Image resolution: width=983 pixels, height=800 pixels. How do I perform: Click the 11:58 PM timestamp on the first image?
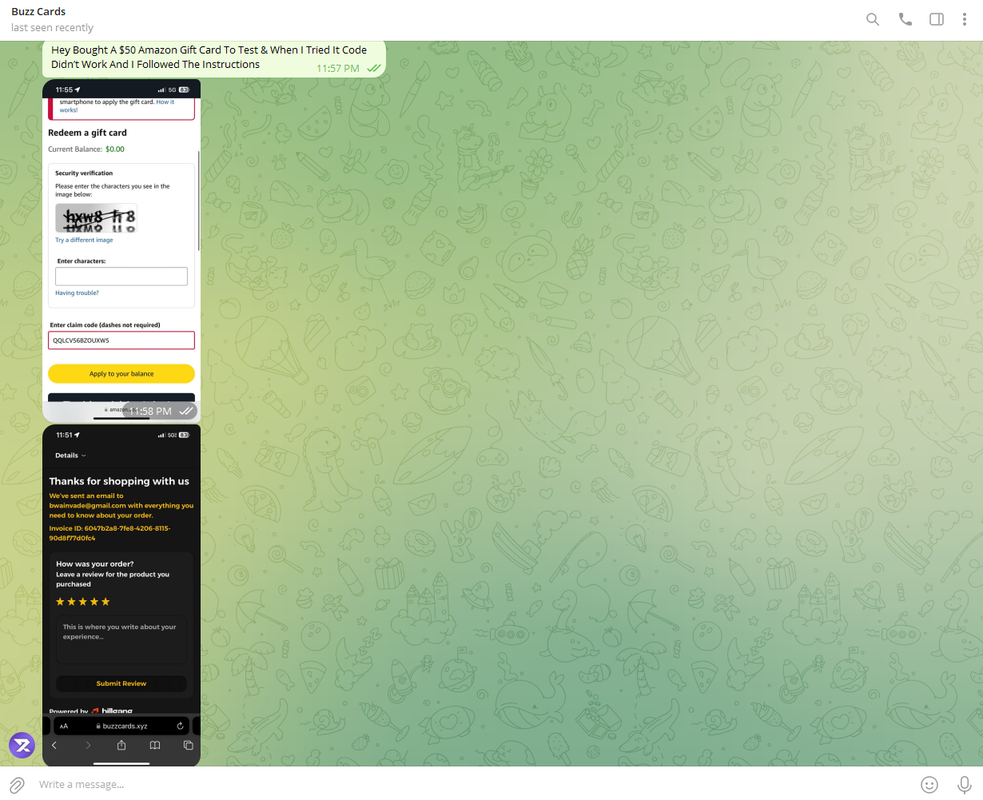click(150, 411)
